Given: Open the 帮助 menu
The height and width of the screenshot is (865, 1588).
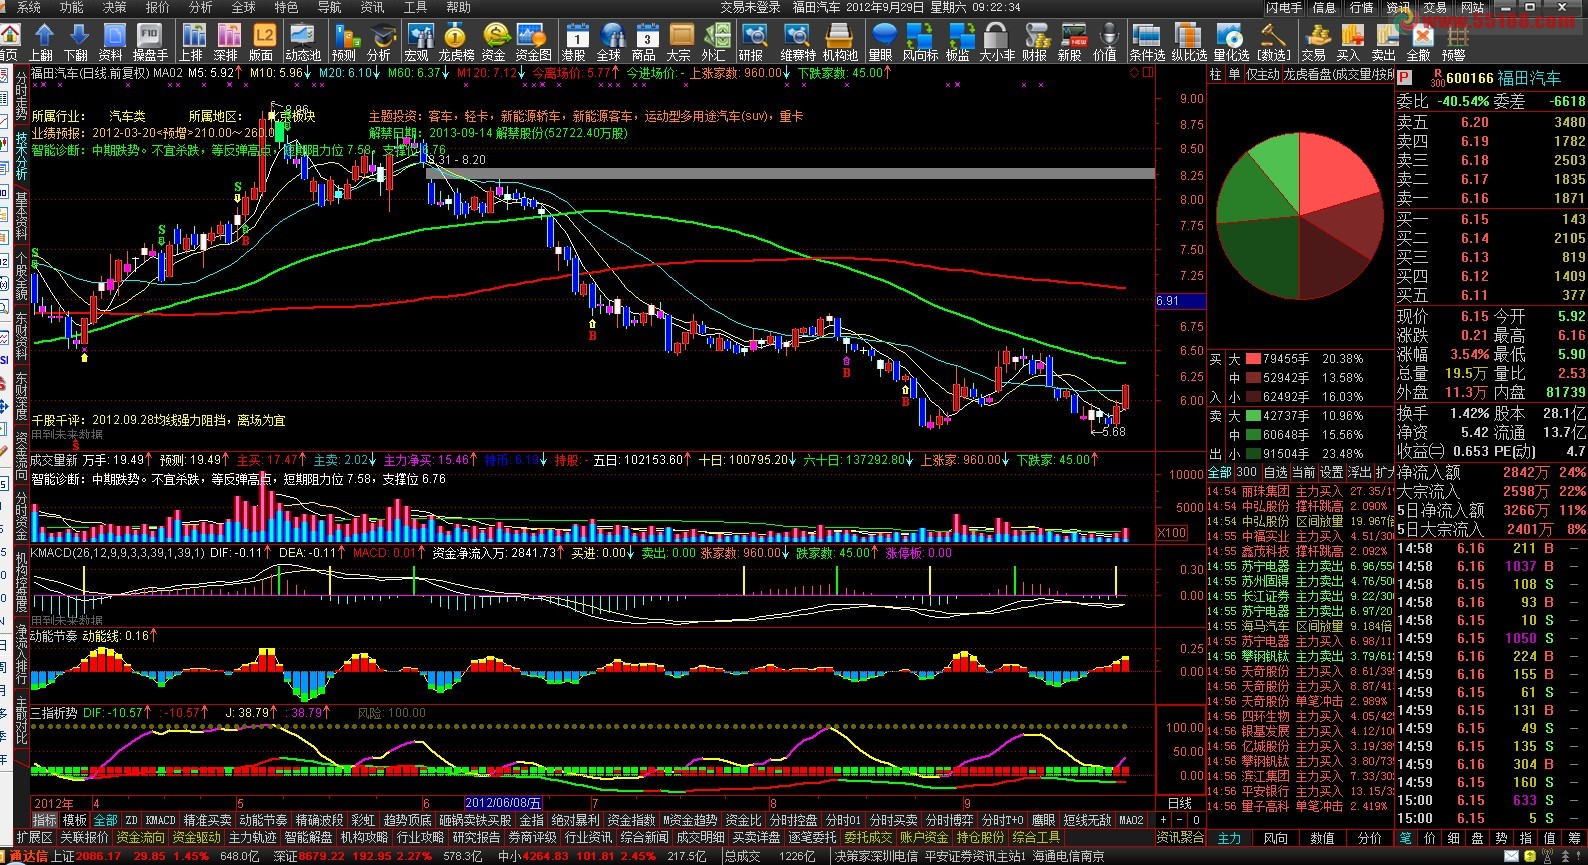Looking at the screenshot, I should coord(459,7).
